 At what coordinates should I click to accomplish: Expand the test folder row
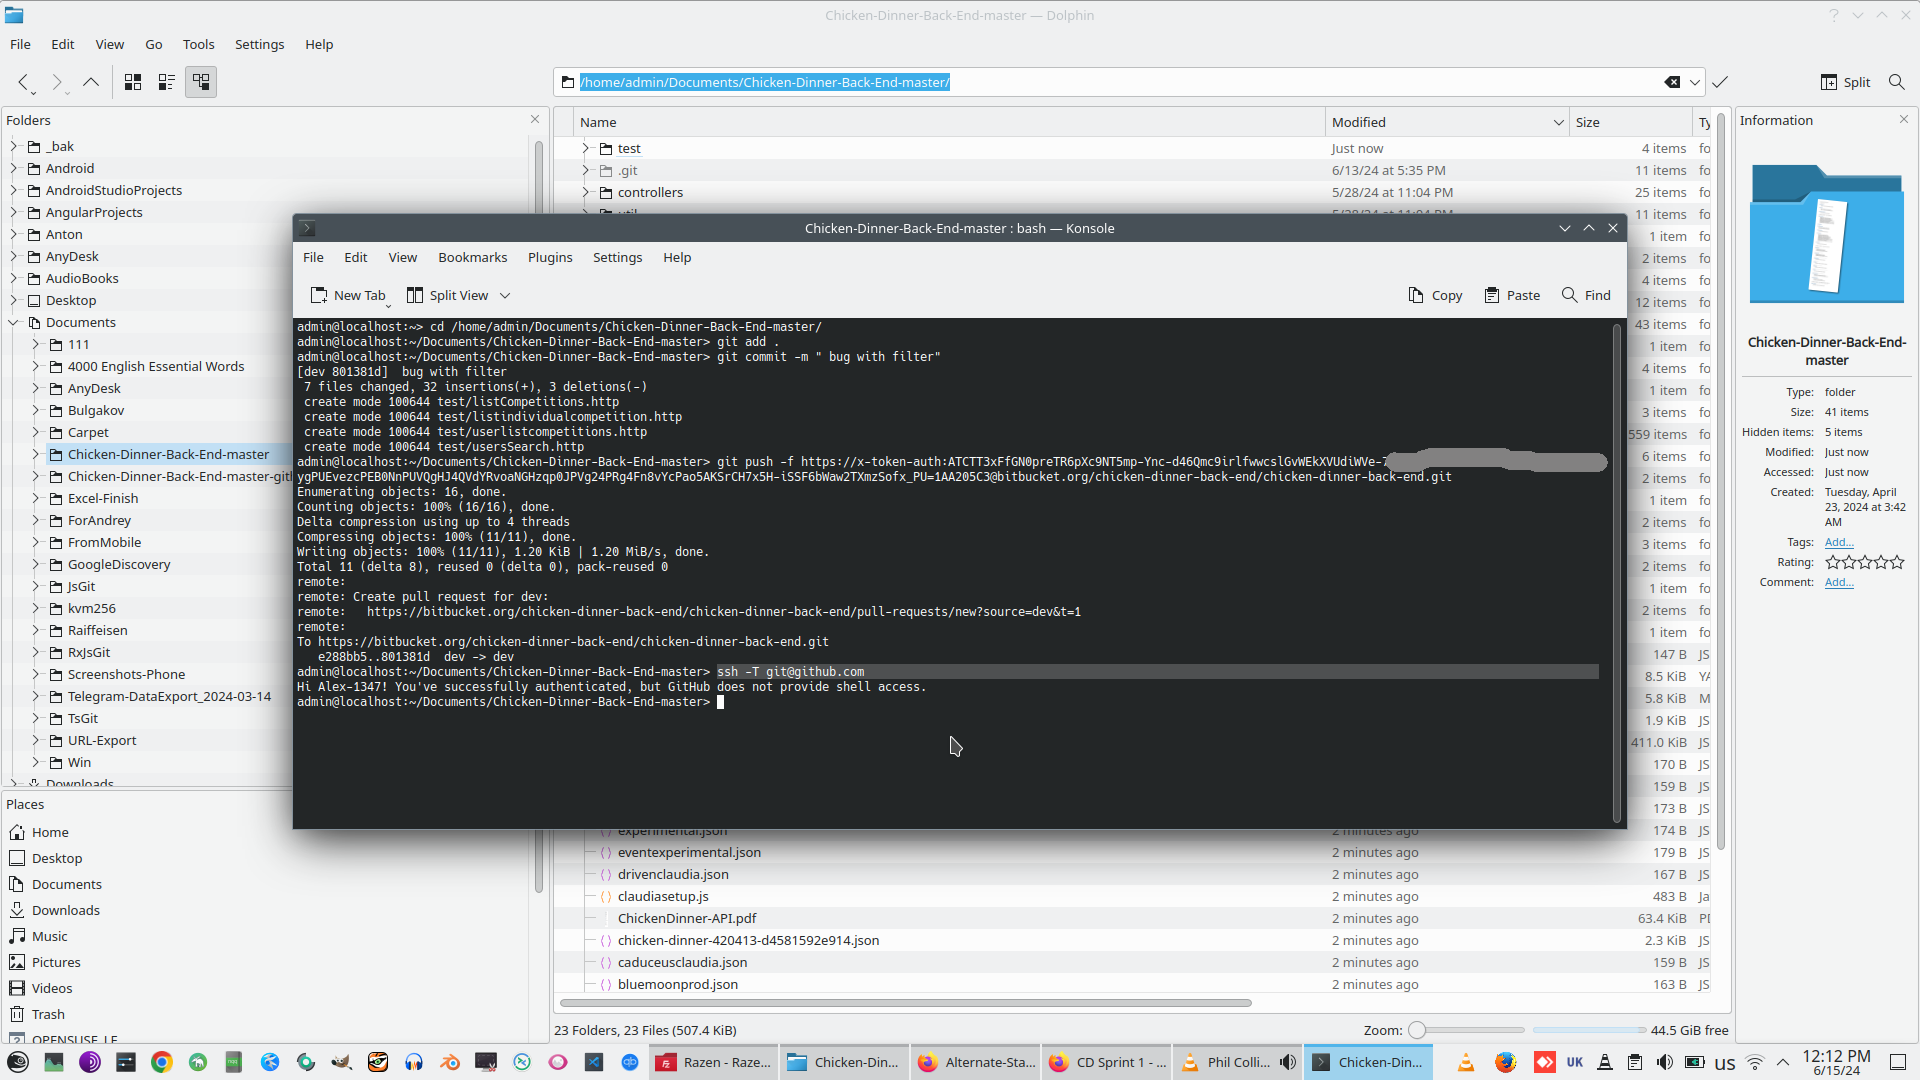click(586, 148)
